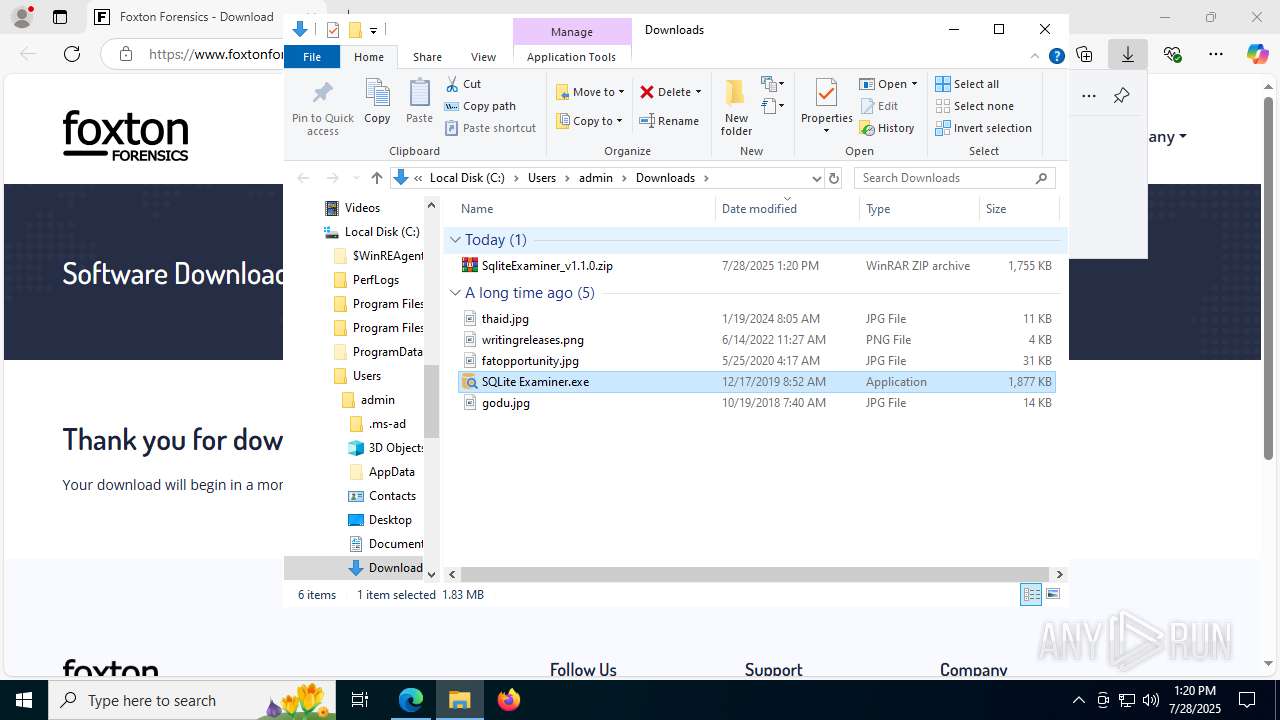
Task: Collapse the Today group
Action: [x=455, y=240]
